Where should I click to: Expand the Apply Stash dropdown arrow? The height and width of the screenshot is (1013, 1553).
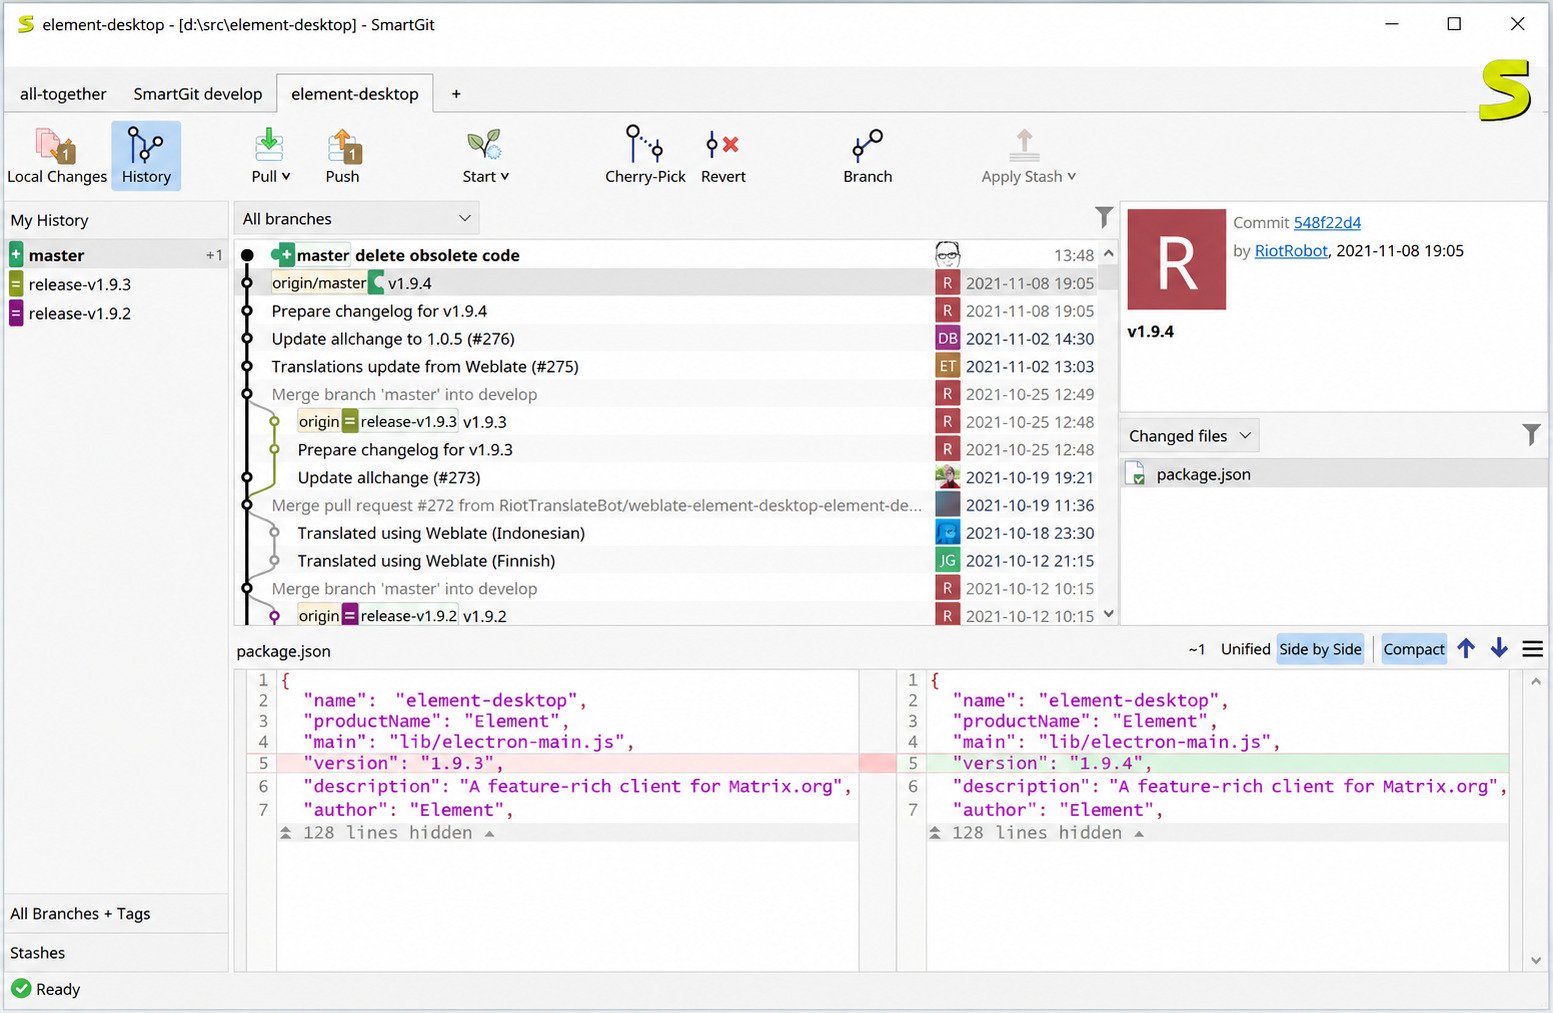[x=1071, y=176]
